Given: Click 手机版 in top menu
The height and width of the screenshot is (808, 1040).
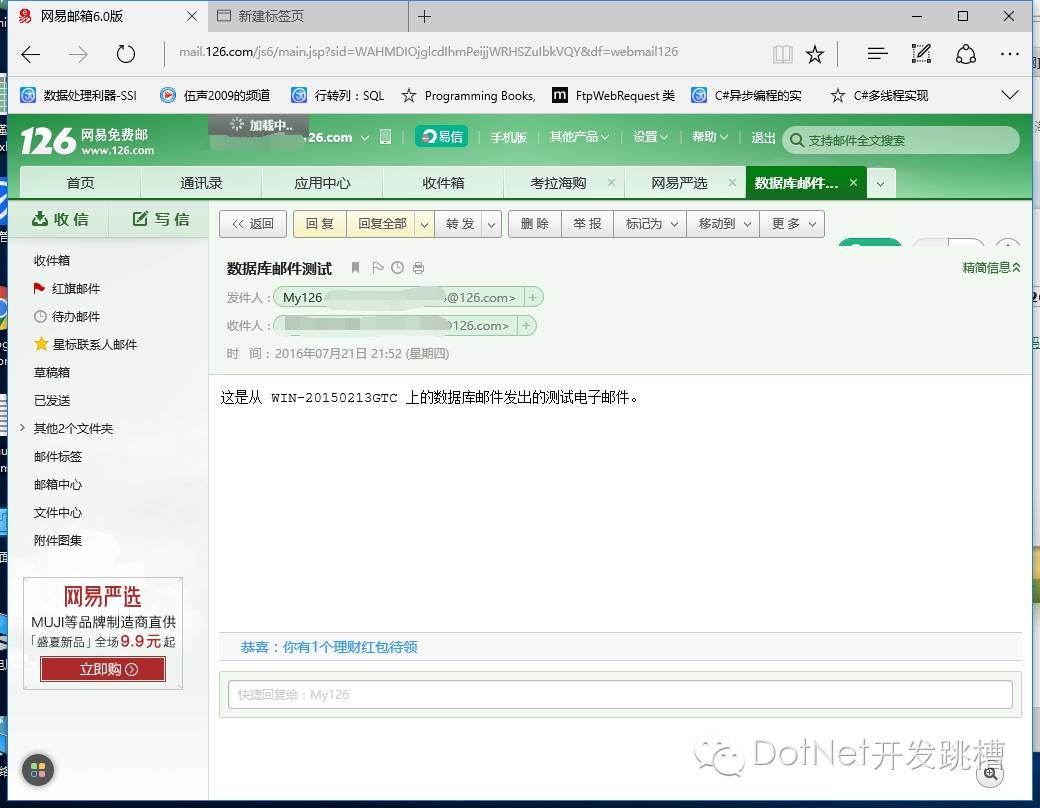Looking at the screenshot, I should [508, 137].
